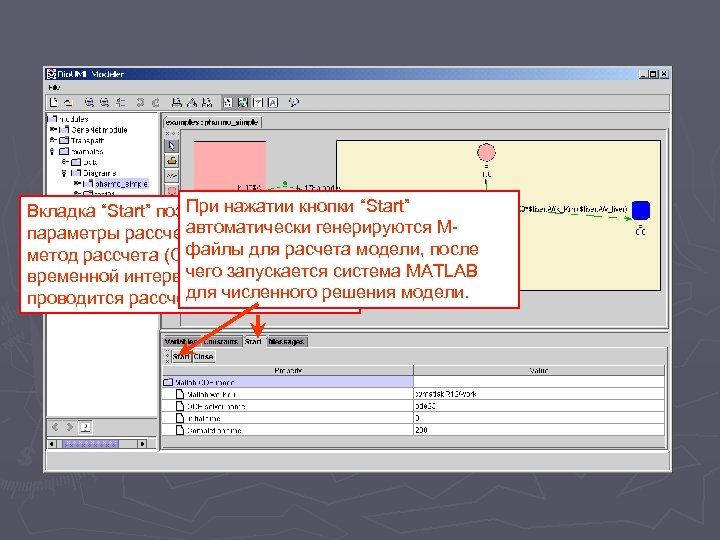Minimize the BioUML Modeler window
720x540 pixels.
[x=643, y=74]
